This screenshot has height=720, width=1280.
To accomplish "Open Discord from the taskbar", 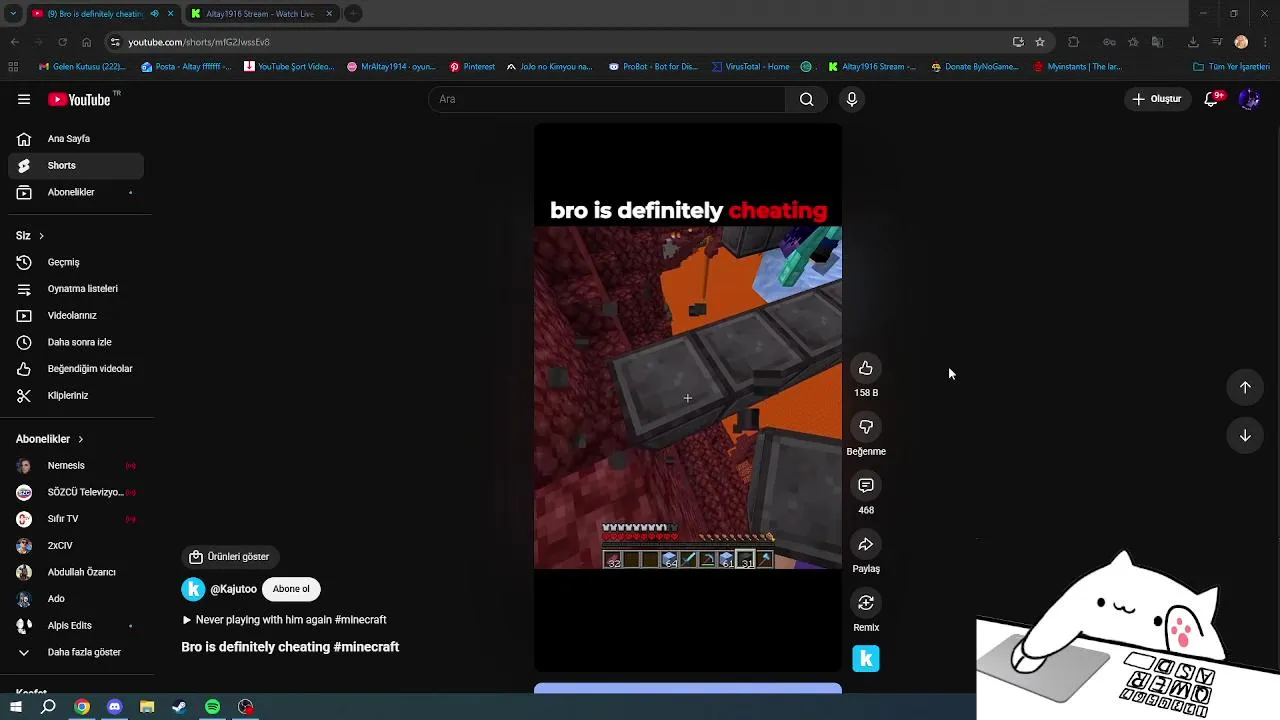I will point(114,707).
